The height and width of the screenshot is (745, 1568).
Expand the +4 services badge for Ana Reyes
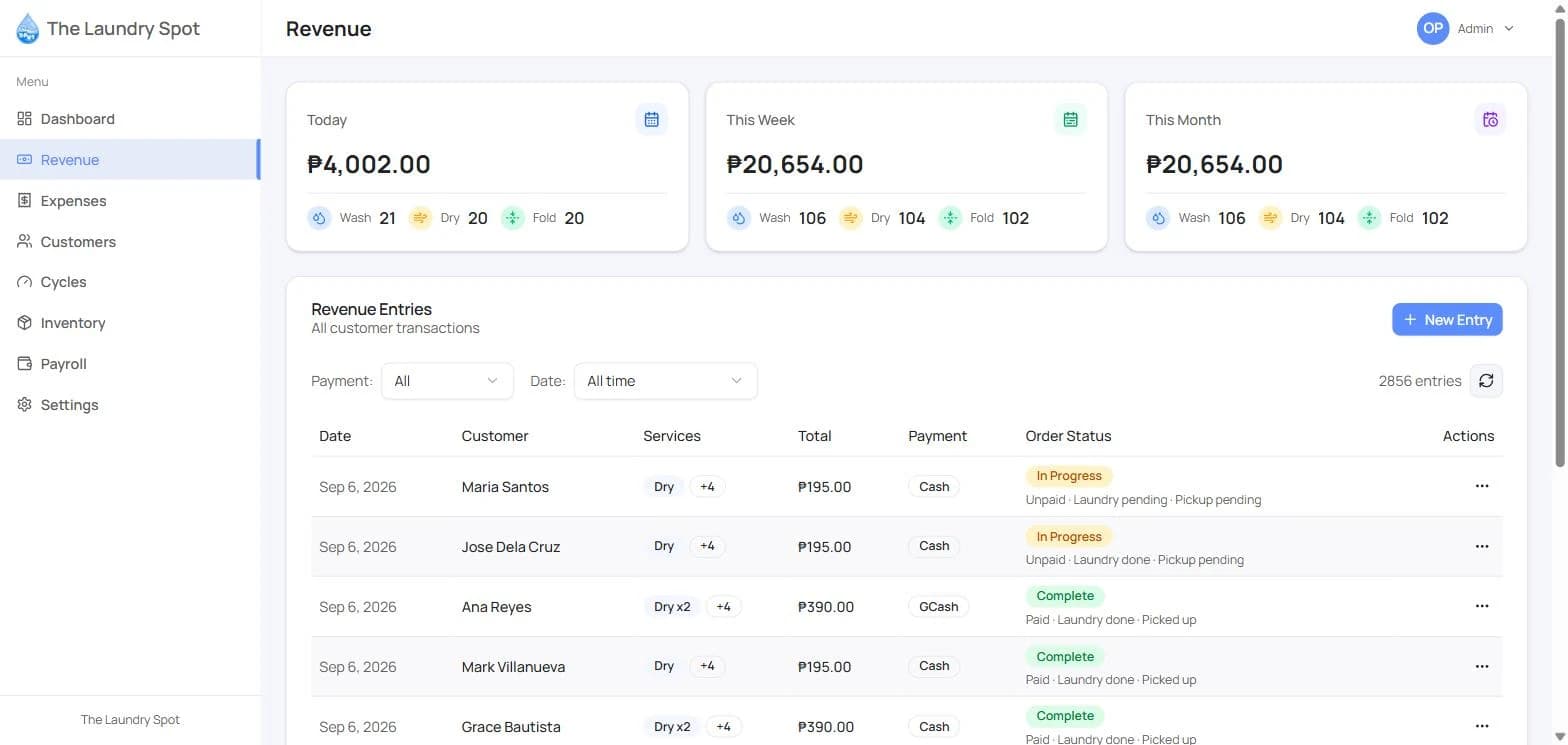(x=723, y=607)
